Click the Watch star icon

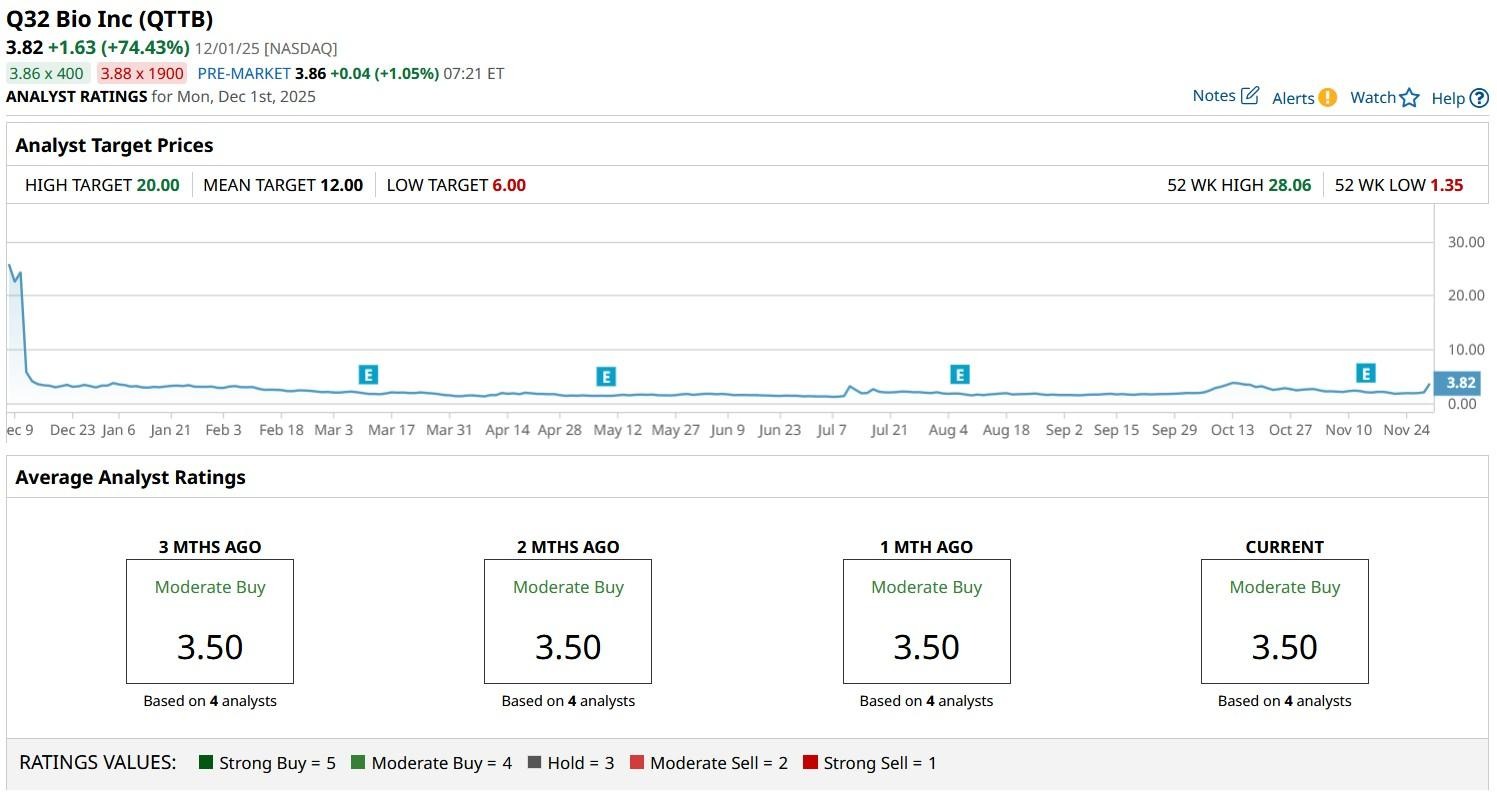pos(1409,98)
